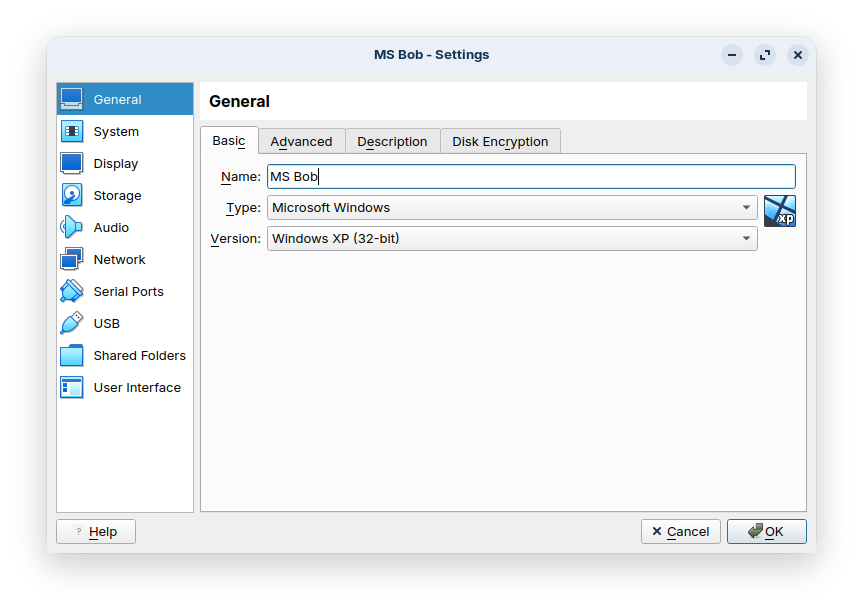Click the Windows XP OS type icon
863x610 pixels.
click(779, 211)
